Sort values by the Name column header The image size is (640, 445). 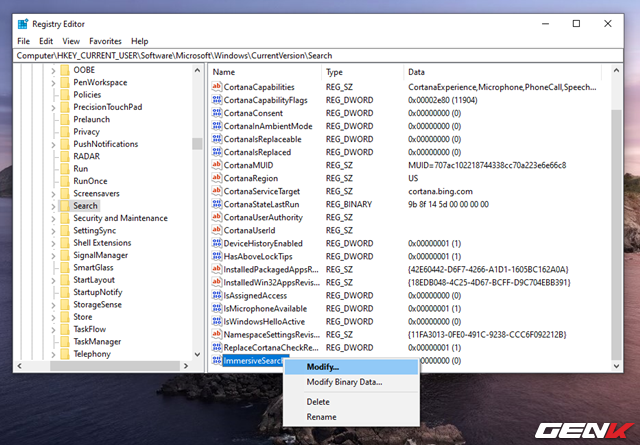coord(266,72)
